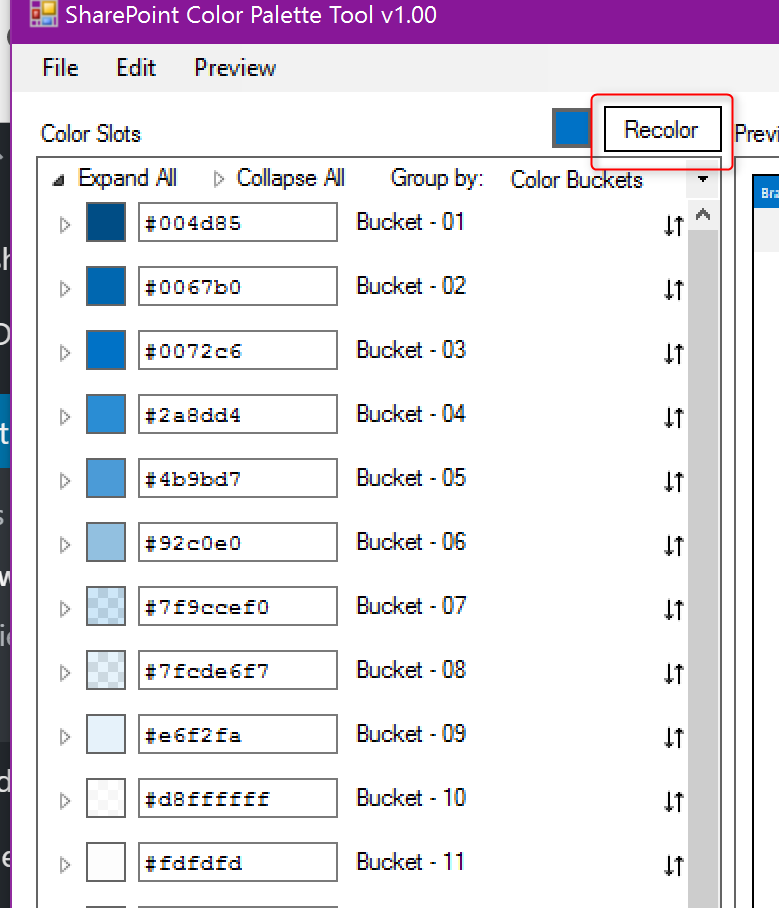Click the hex field containing #fdfdfd
This screenshot has width=779, height=908.
(x=237, y=862)
